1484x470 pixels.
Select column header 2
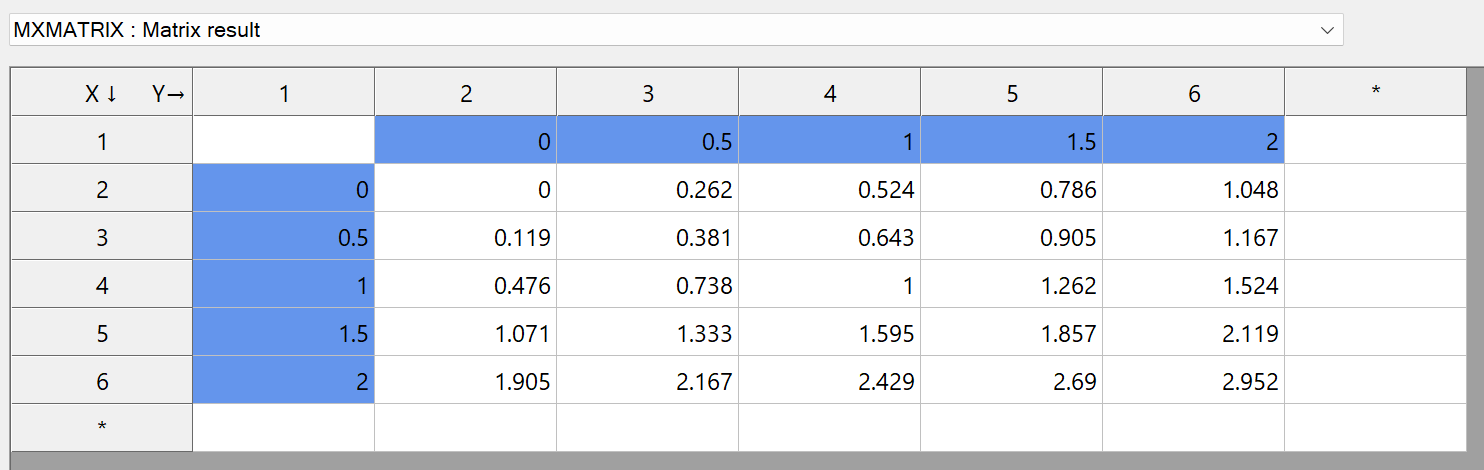click(466, 93)
